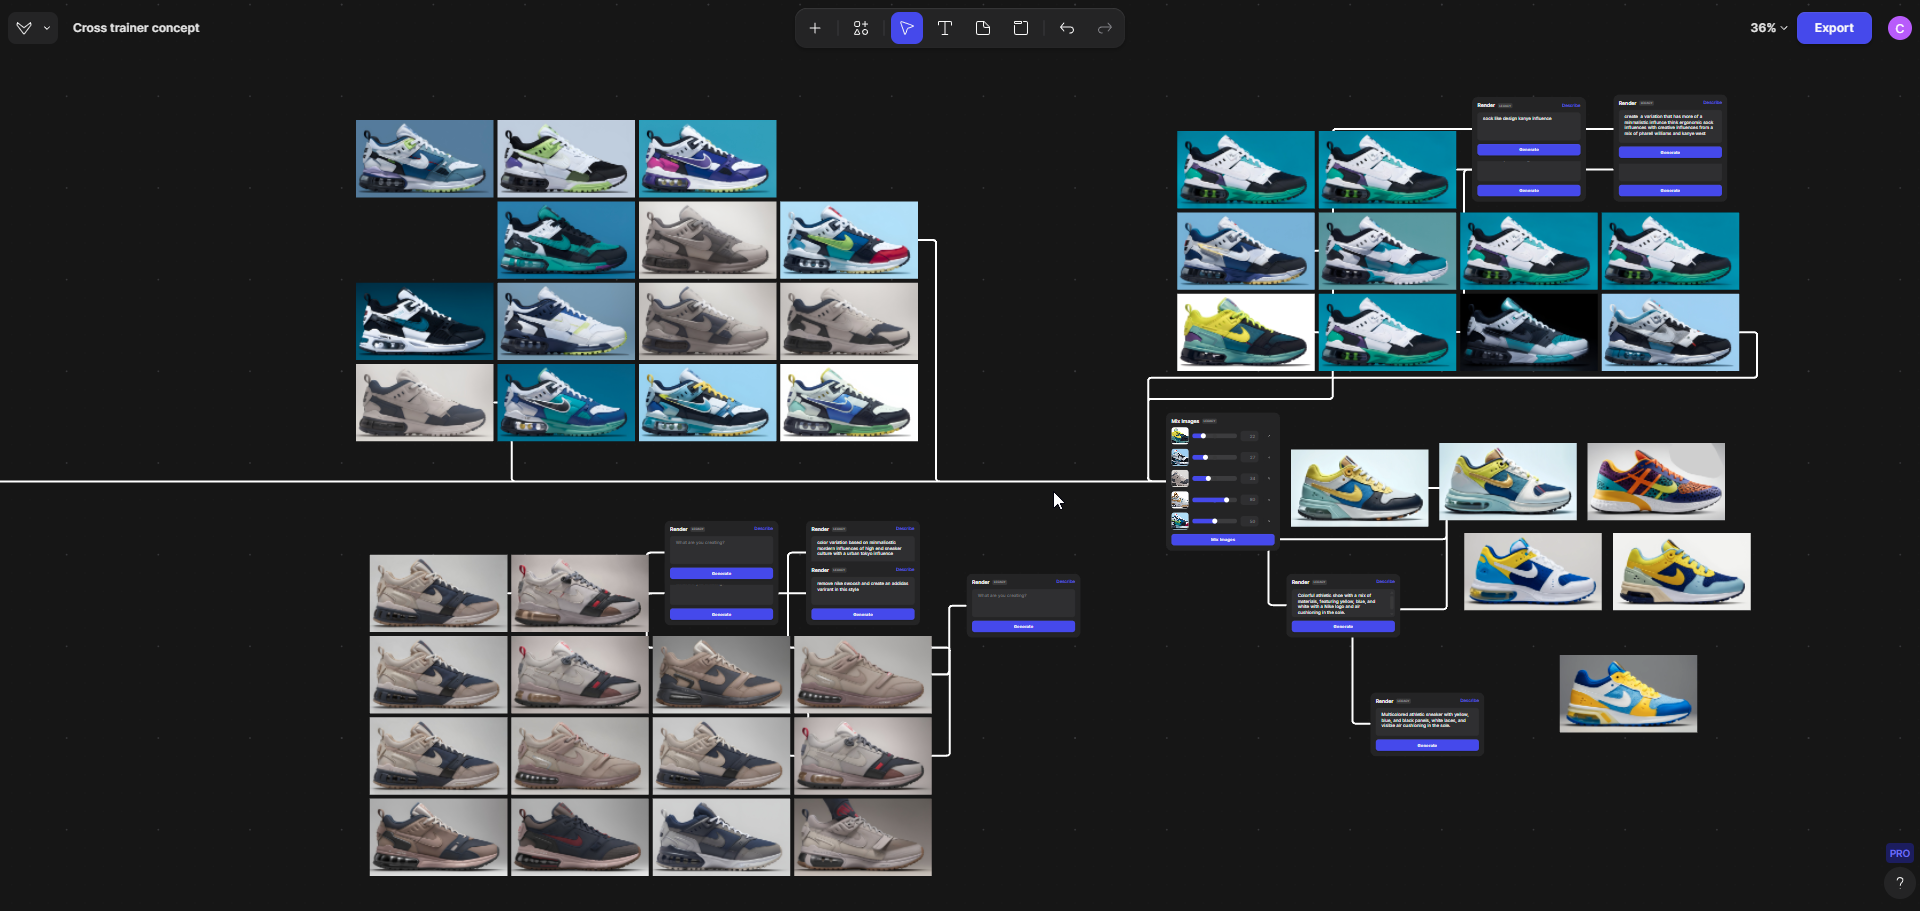Click the 'color variation based on minimalistic' prompt field
This screenshot has height=911, width=1920.
(863, 548)
